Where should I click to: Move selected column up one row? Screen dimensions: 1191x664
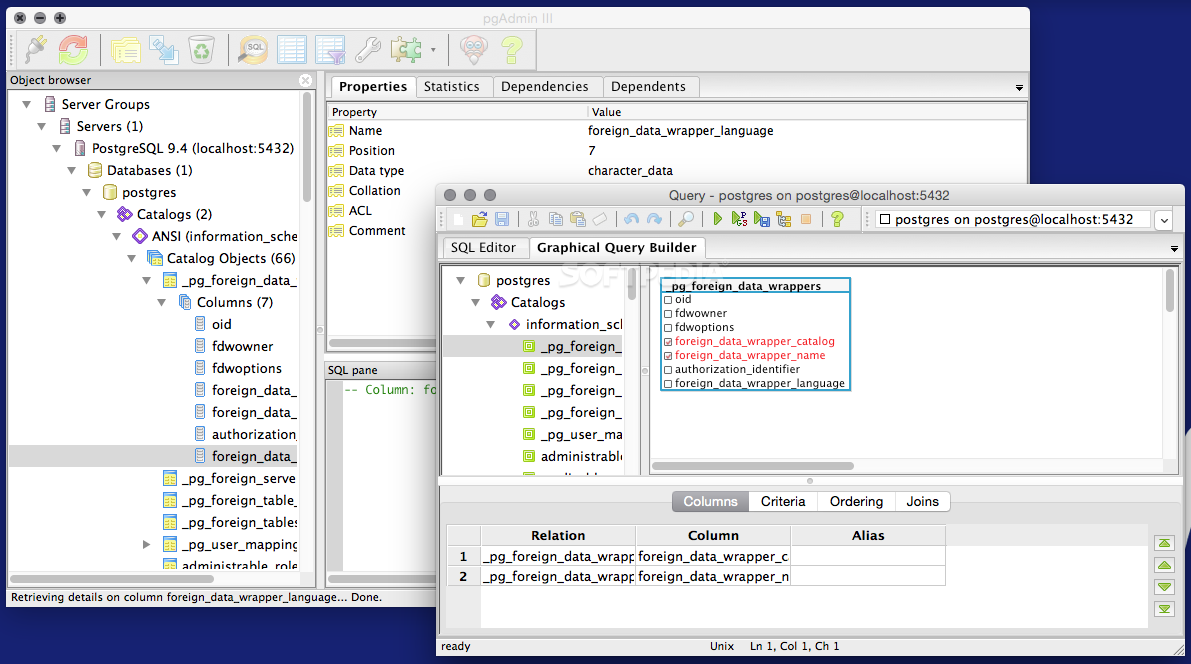click(x=1164, y=565)
